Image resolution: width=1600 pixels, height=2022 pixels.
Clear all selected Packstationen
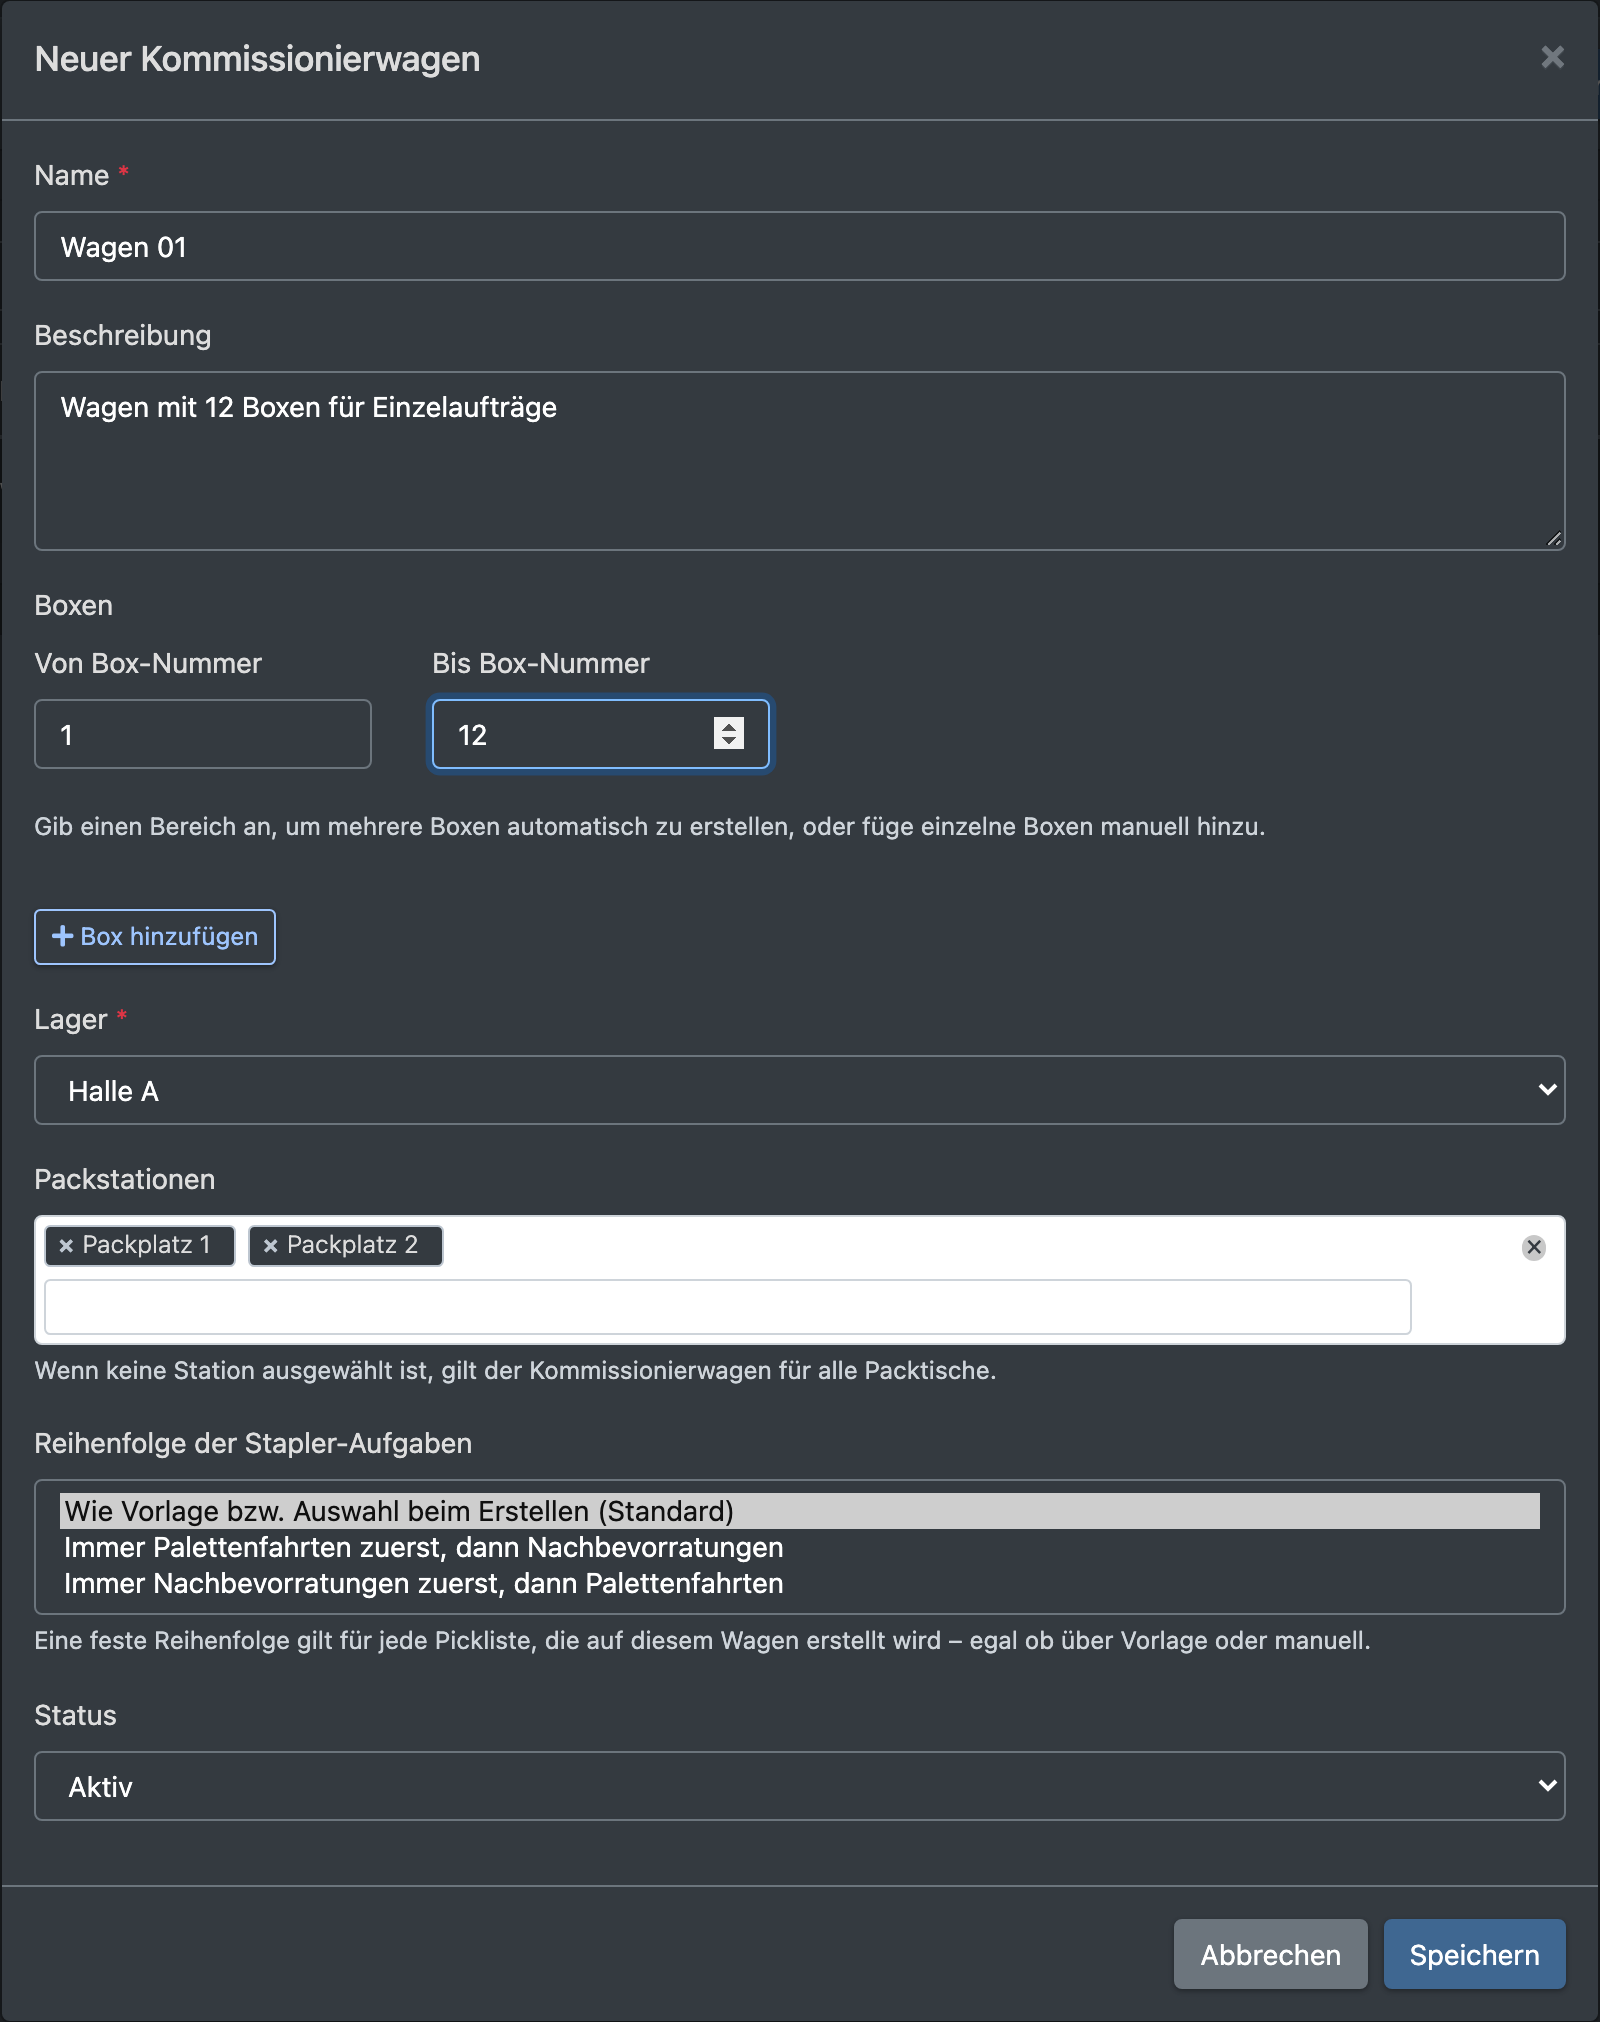coord(1533,1247)
